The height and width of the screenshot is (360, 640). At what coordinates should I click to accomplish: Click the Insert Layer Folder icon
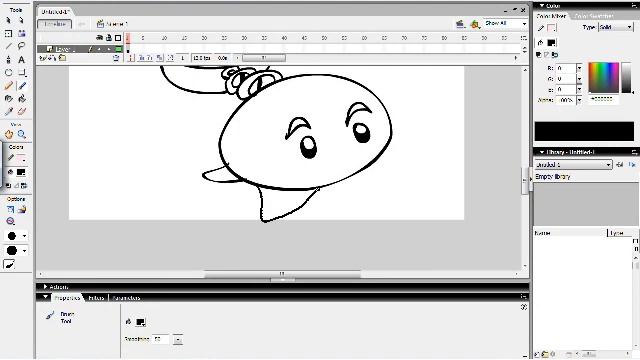pos(62,58)
